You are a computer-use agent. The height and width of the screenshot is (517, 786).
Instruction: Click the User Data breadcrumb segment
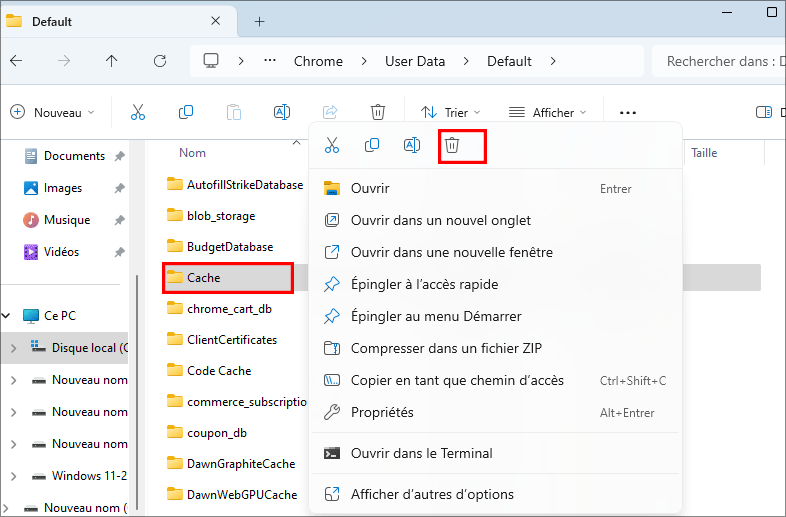(x=415, y=61)
